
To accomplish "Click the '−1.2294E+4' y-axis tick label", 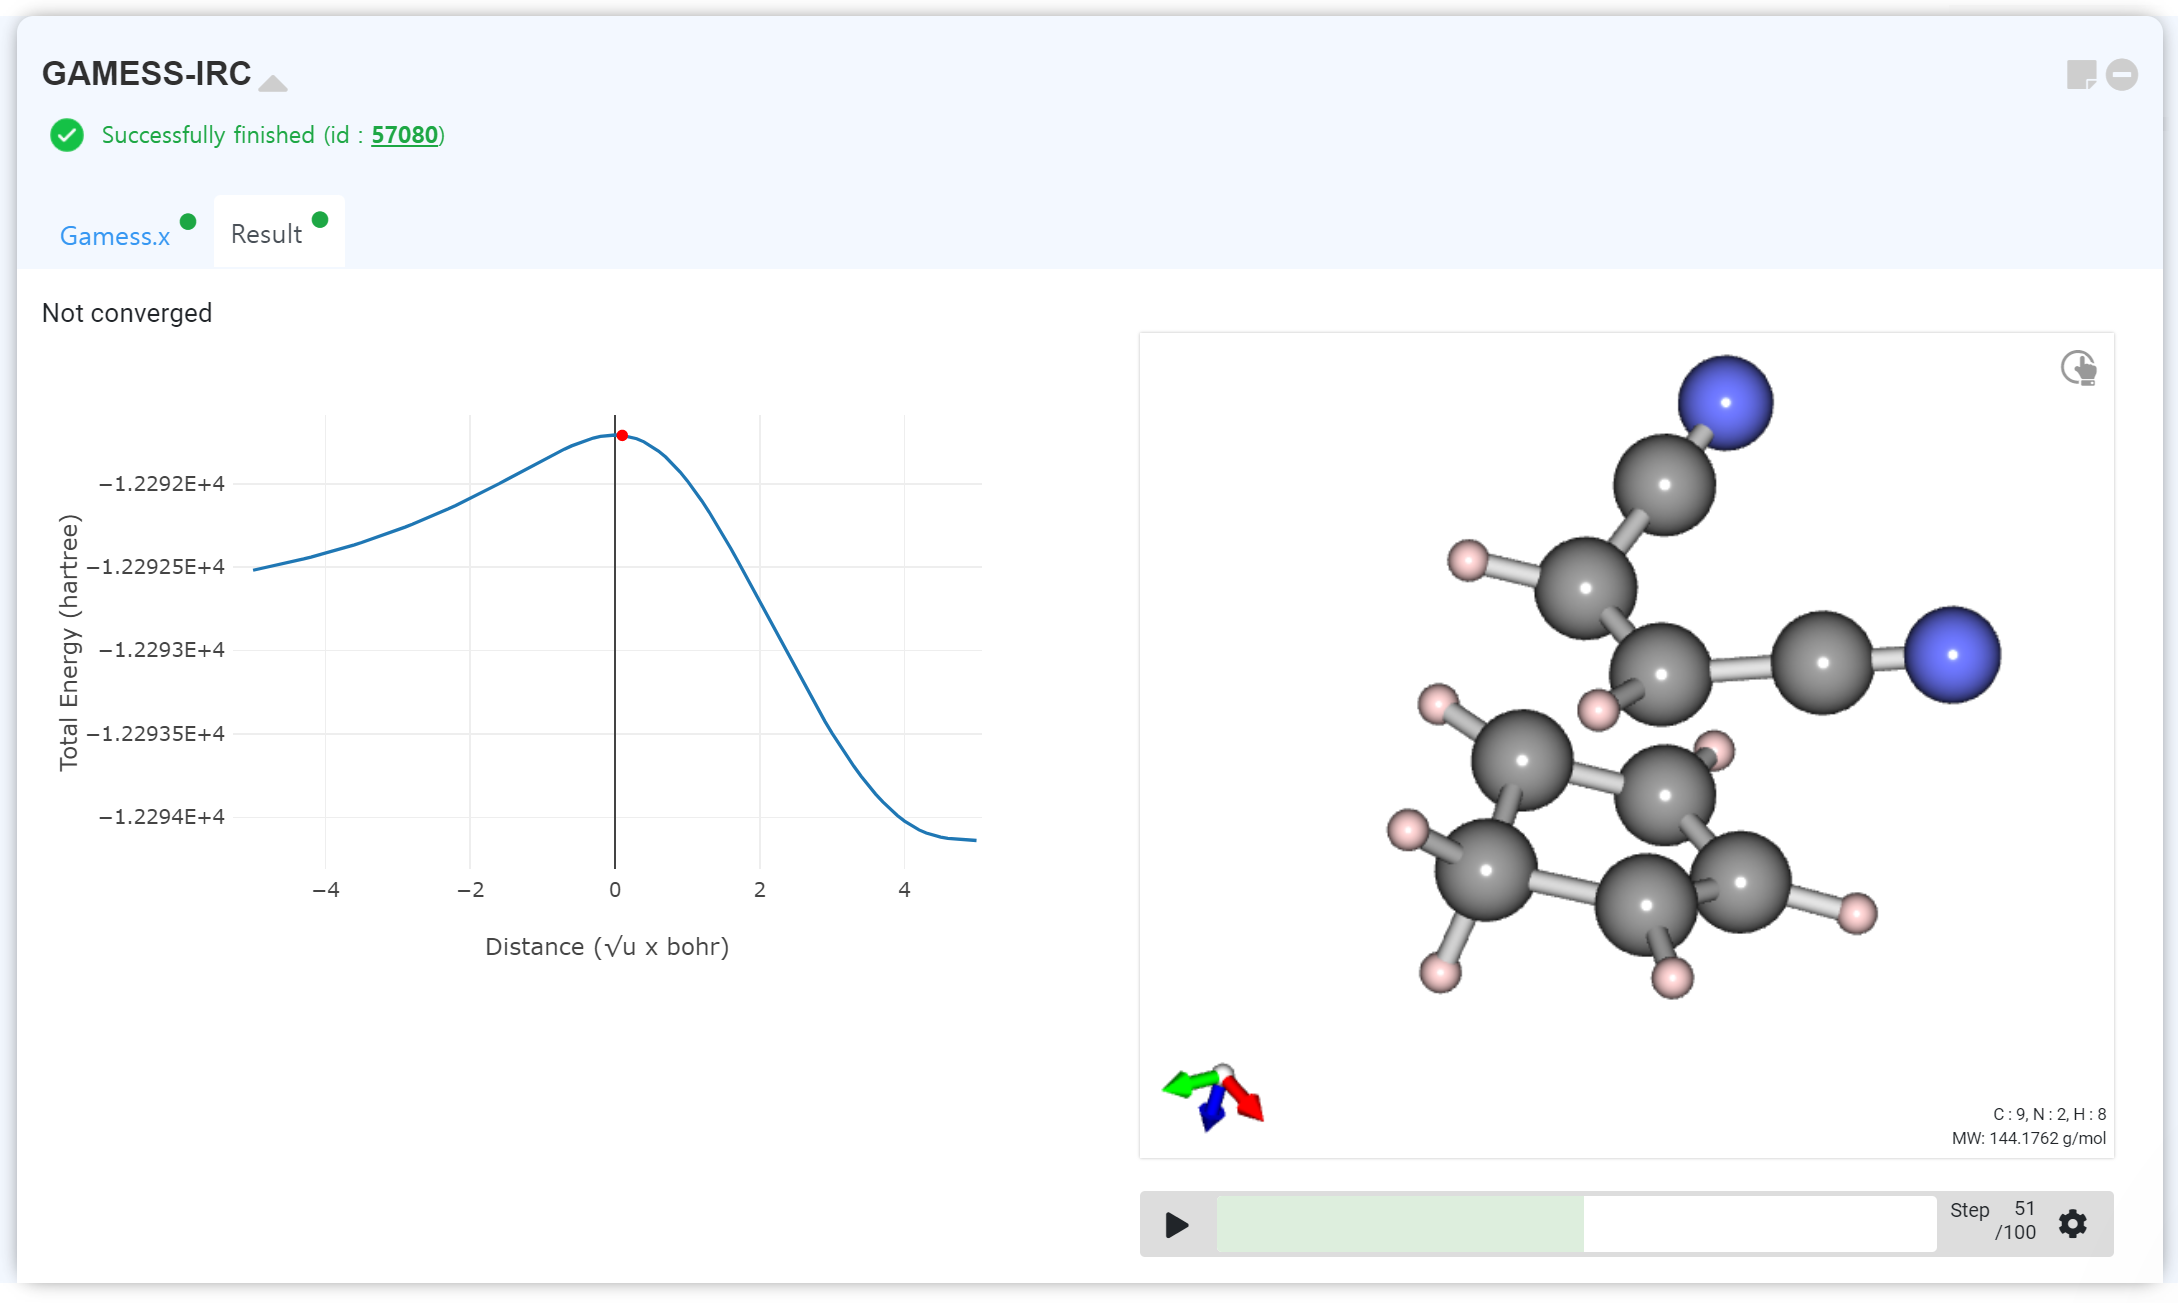I will click(x=161, y=817).
